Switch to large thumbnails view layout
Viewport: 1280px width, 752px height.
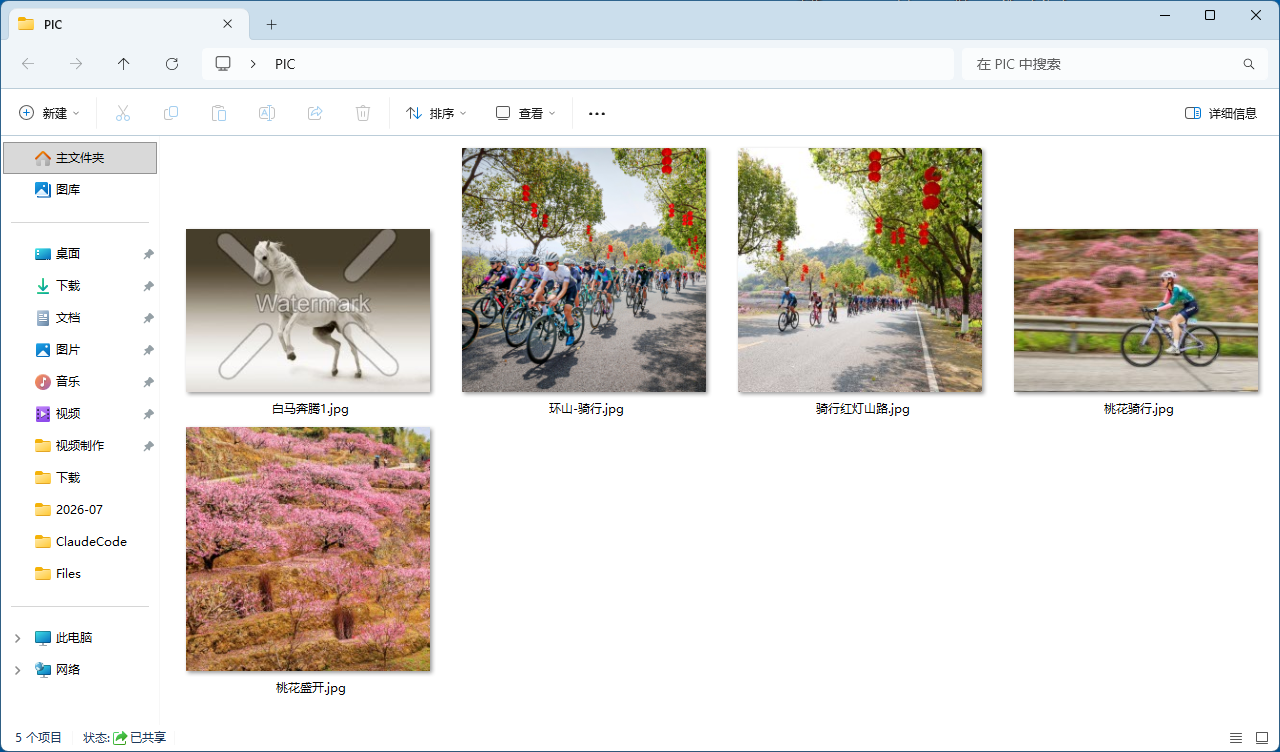[x=1261, y=738]
